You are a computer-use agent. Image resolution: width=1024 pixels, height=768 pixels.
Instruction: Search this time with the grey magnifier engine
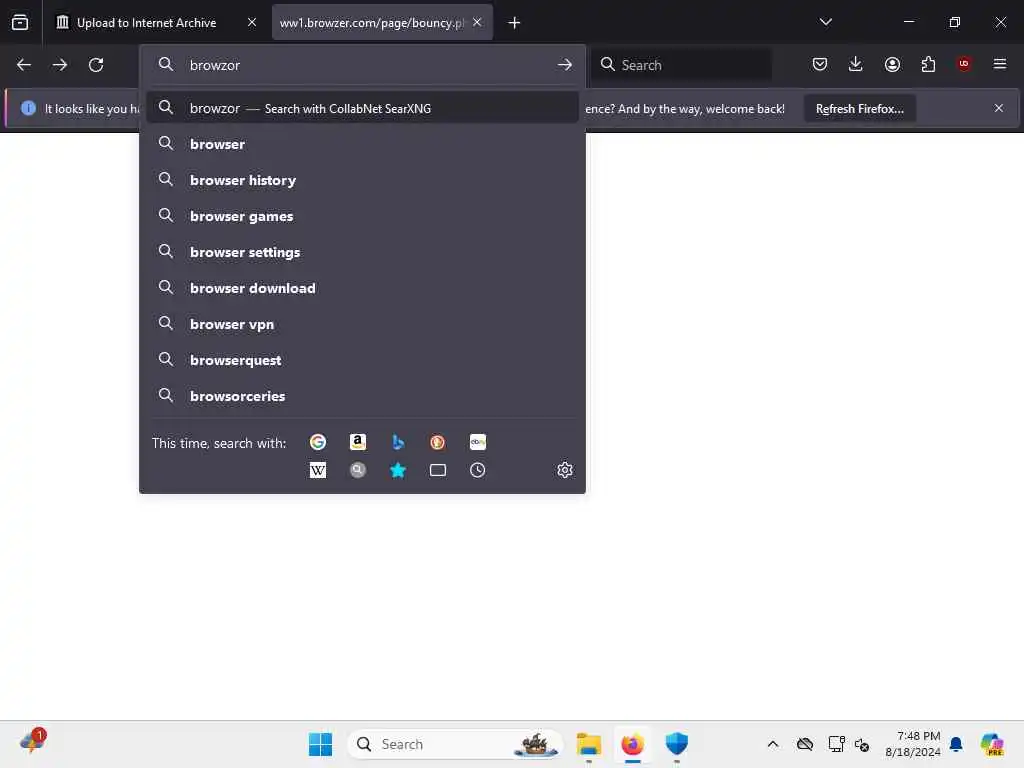[x=357, y=470]
